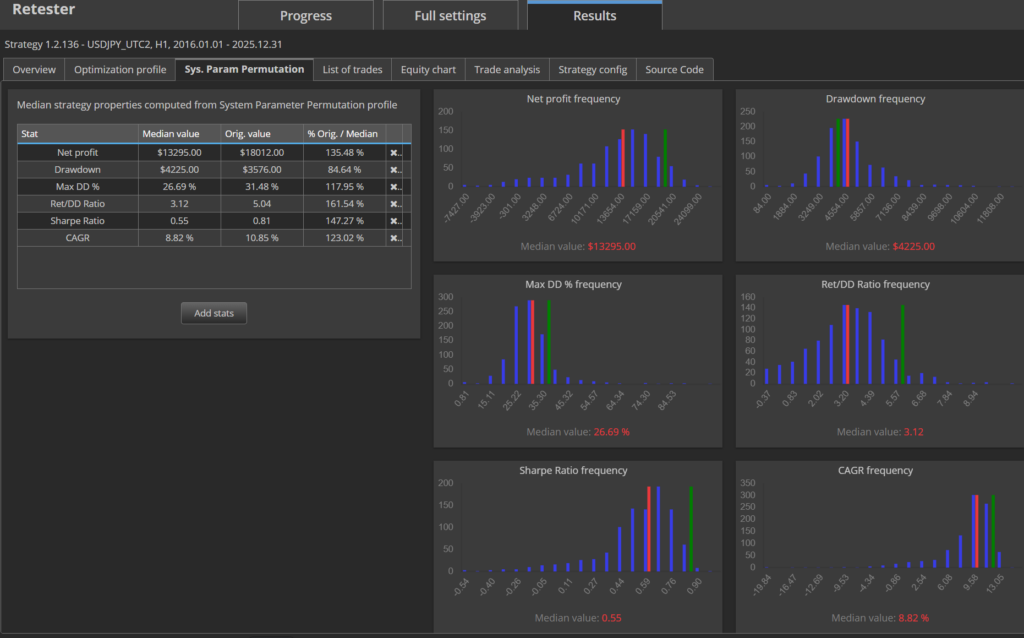Remove the CAGR stat row

tap(394, 238)
